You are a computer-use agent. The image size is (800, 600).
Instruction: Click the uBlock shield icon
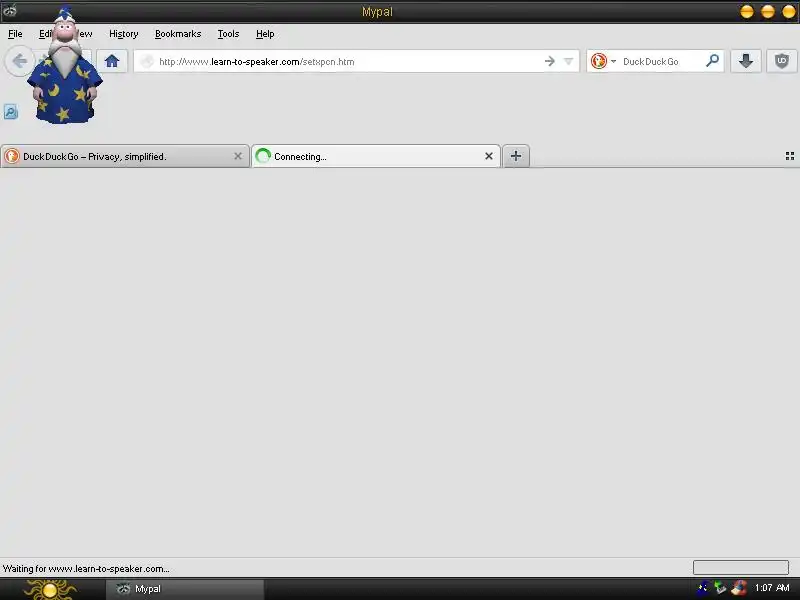[782, 61]
